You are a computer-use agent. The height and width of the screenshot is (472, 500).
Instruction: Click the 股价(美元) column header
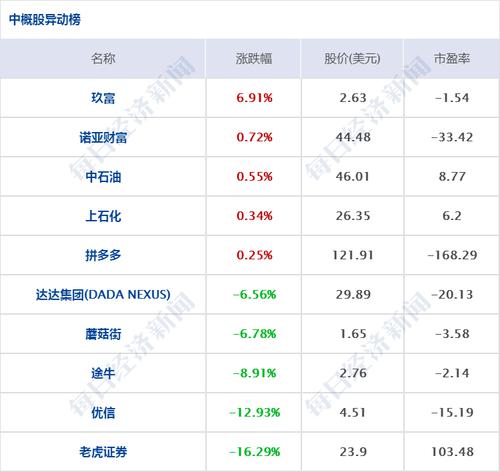pos(352,59)
